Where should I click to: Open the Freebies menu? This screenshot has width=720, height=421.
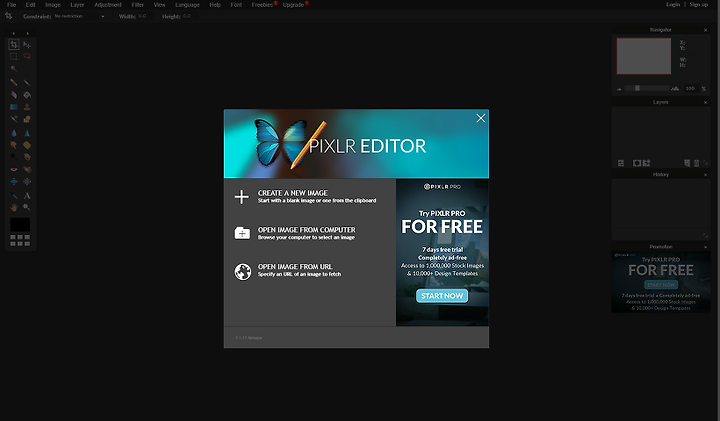click(x=263, y=5)
